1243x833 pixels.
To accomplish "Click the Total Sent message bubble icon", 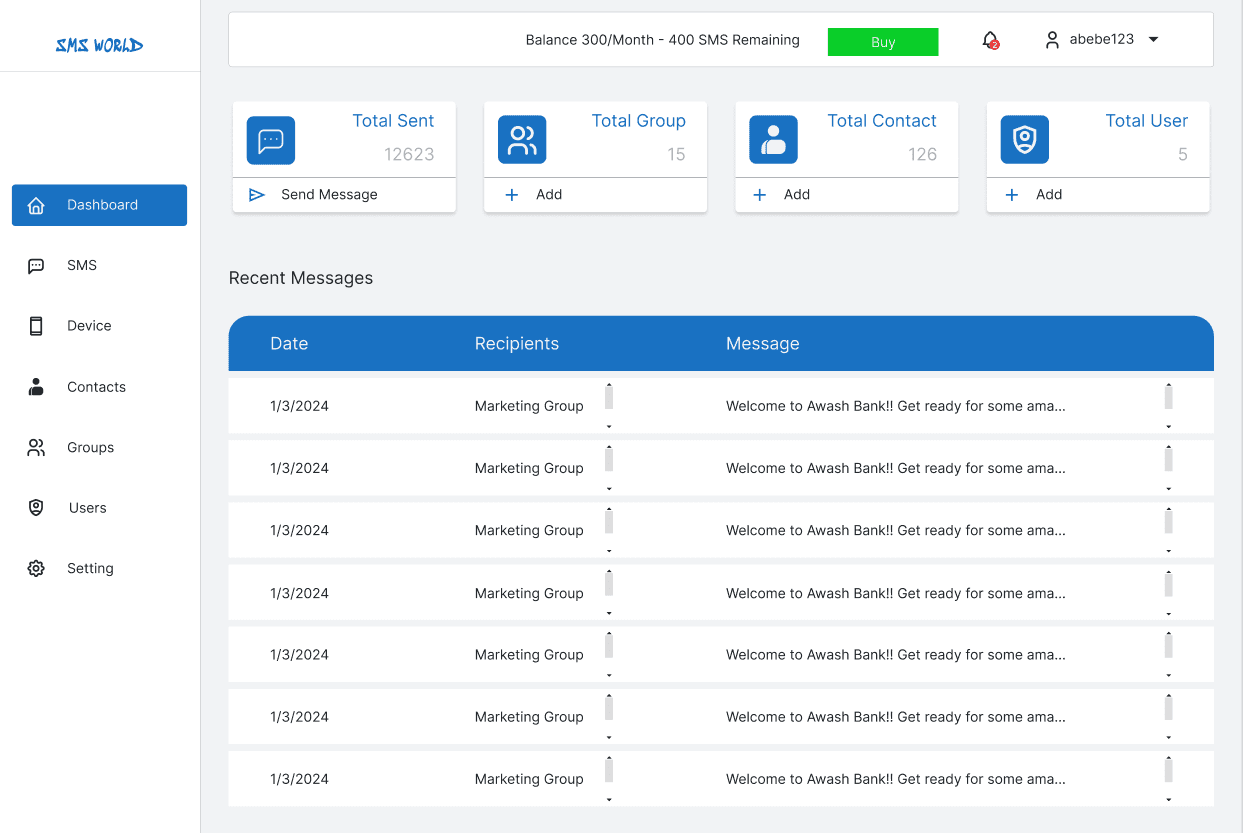I will click(x=271, y=140).
